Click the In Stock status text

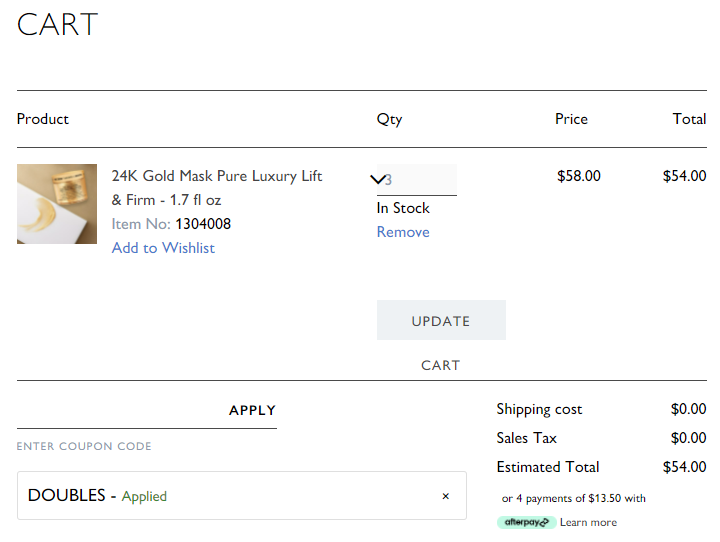point(403,208)
